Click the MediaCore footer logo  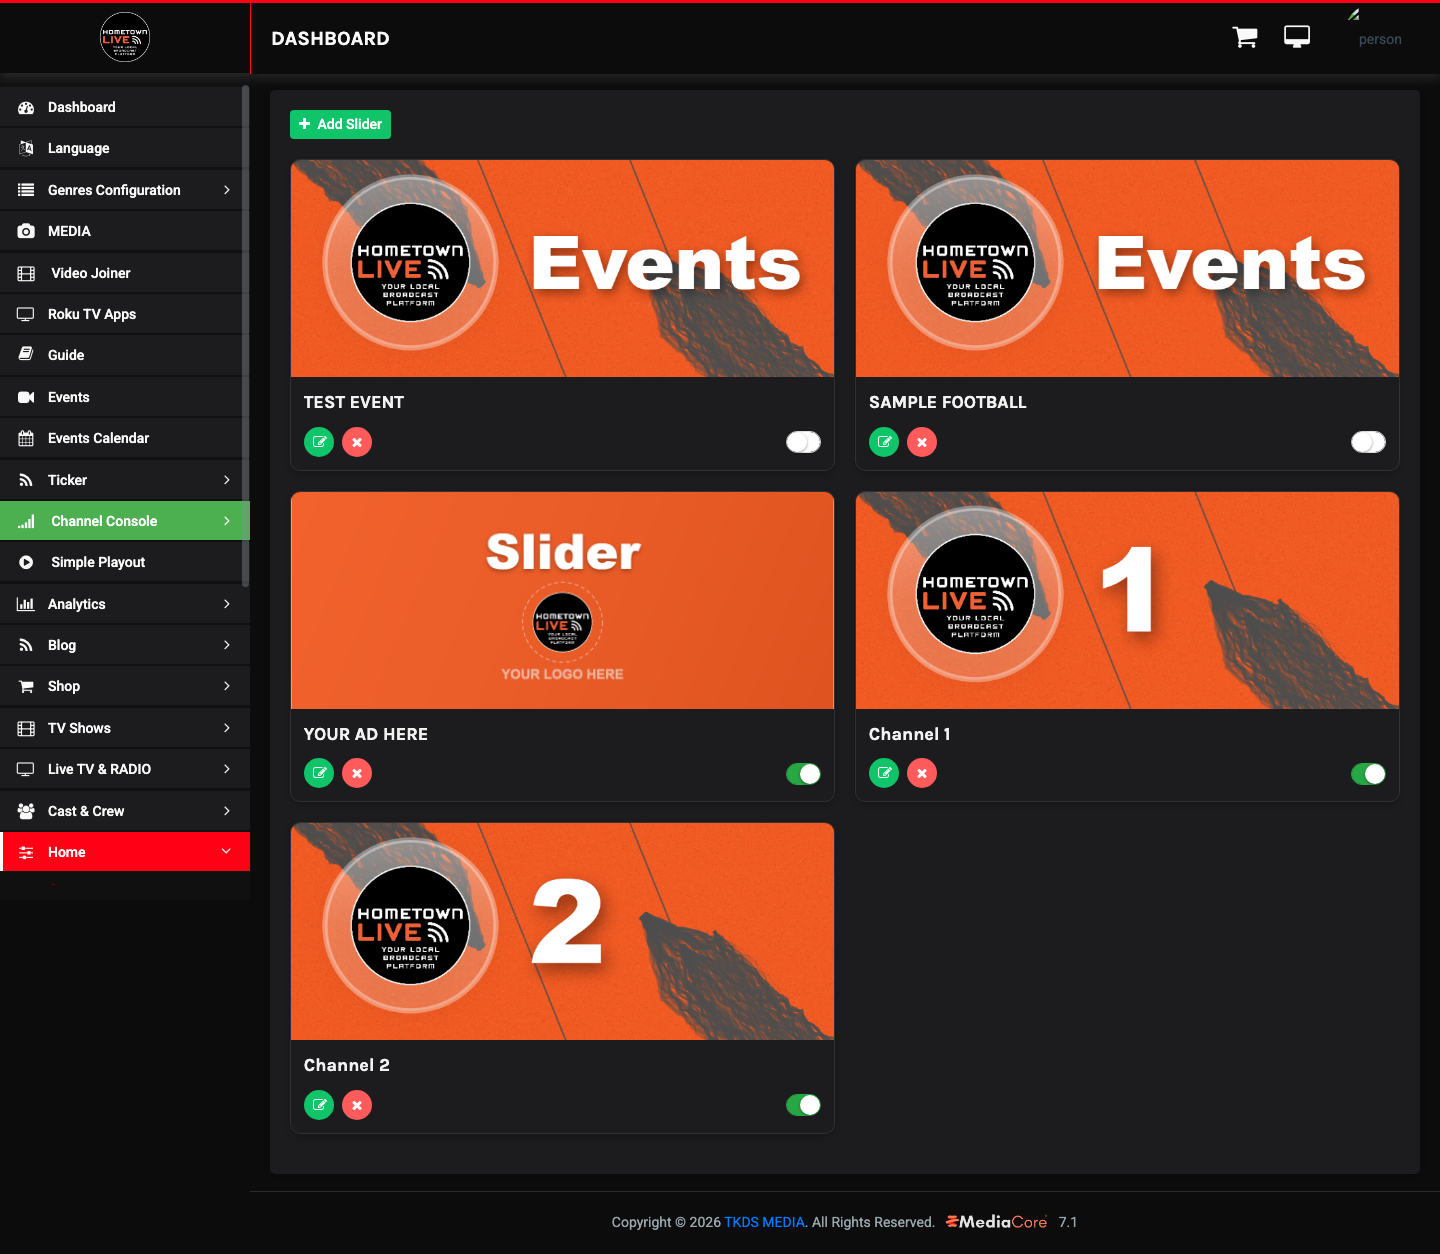pyautogui.click(x=996, y=1222)
